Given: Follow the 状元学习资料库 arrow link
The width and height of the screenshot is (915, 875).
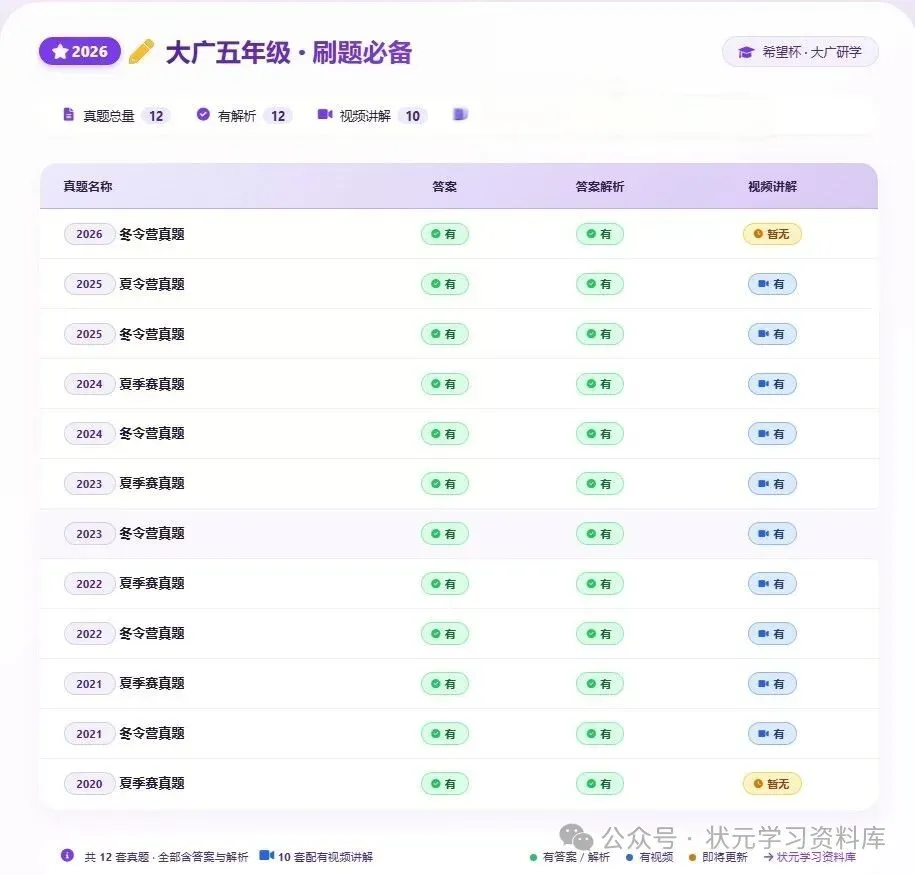Looking at the screenshot, I should [x=810, y=857].
